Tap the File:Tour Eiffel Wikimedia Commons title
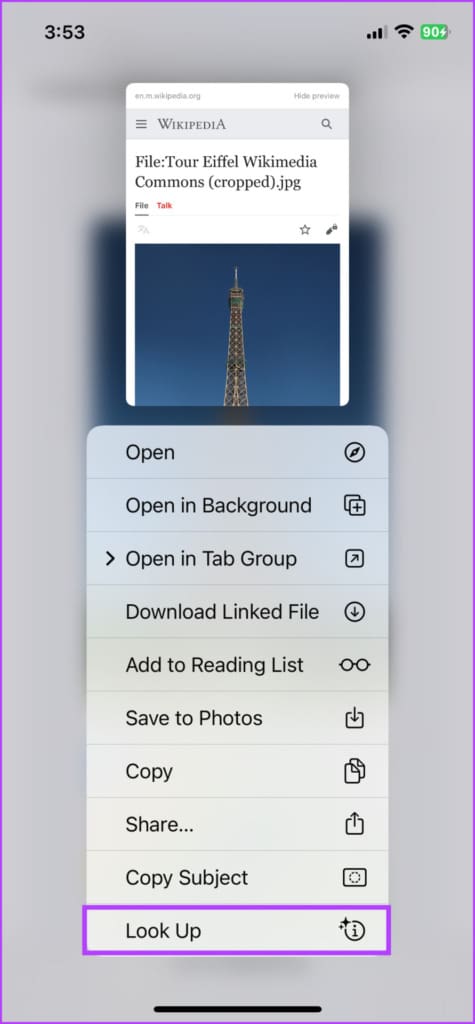This screenshot has height=1024, width=475. [x=226, y=172]
